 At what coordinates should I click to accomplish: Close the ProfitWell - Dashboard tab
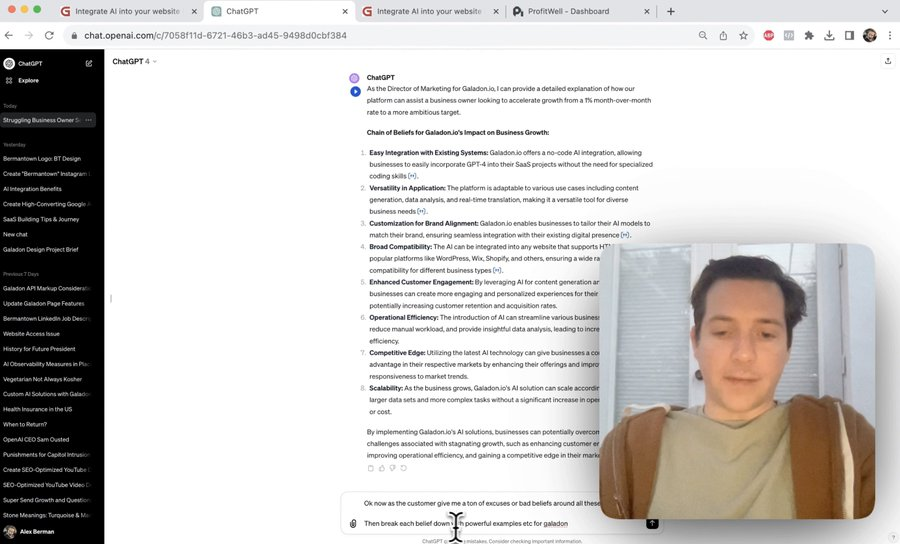click(647, 11)
